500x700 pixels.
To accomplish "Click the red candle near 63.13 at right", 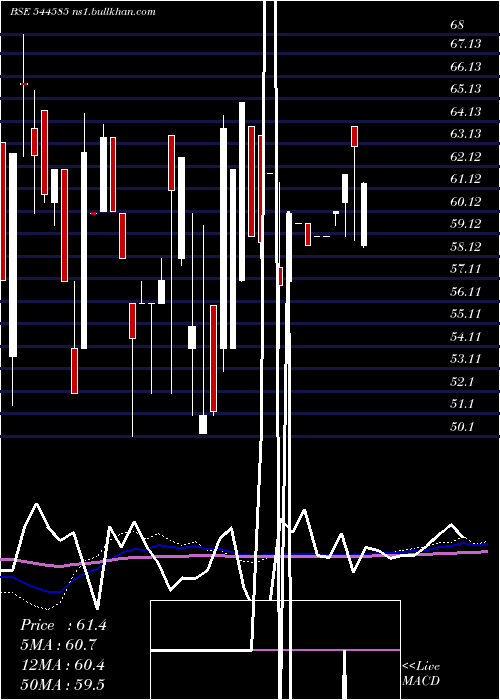I will (x=354, y=137).
